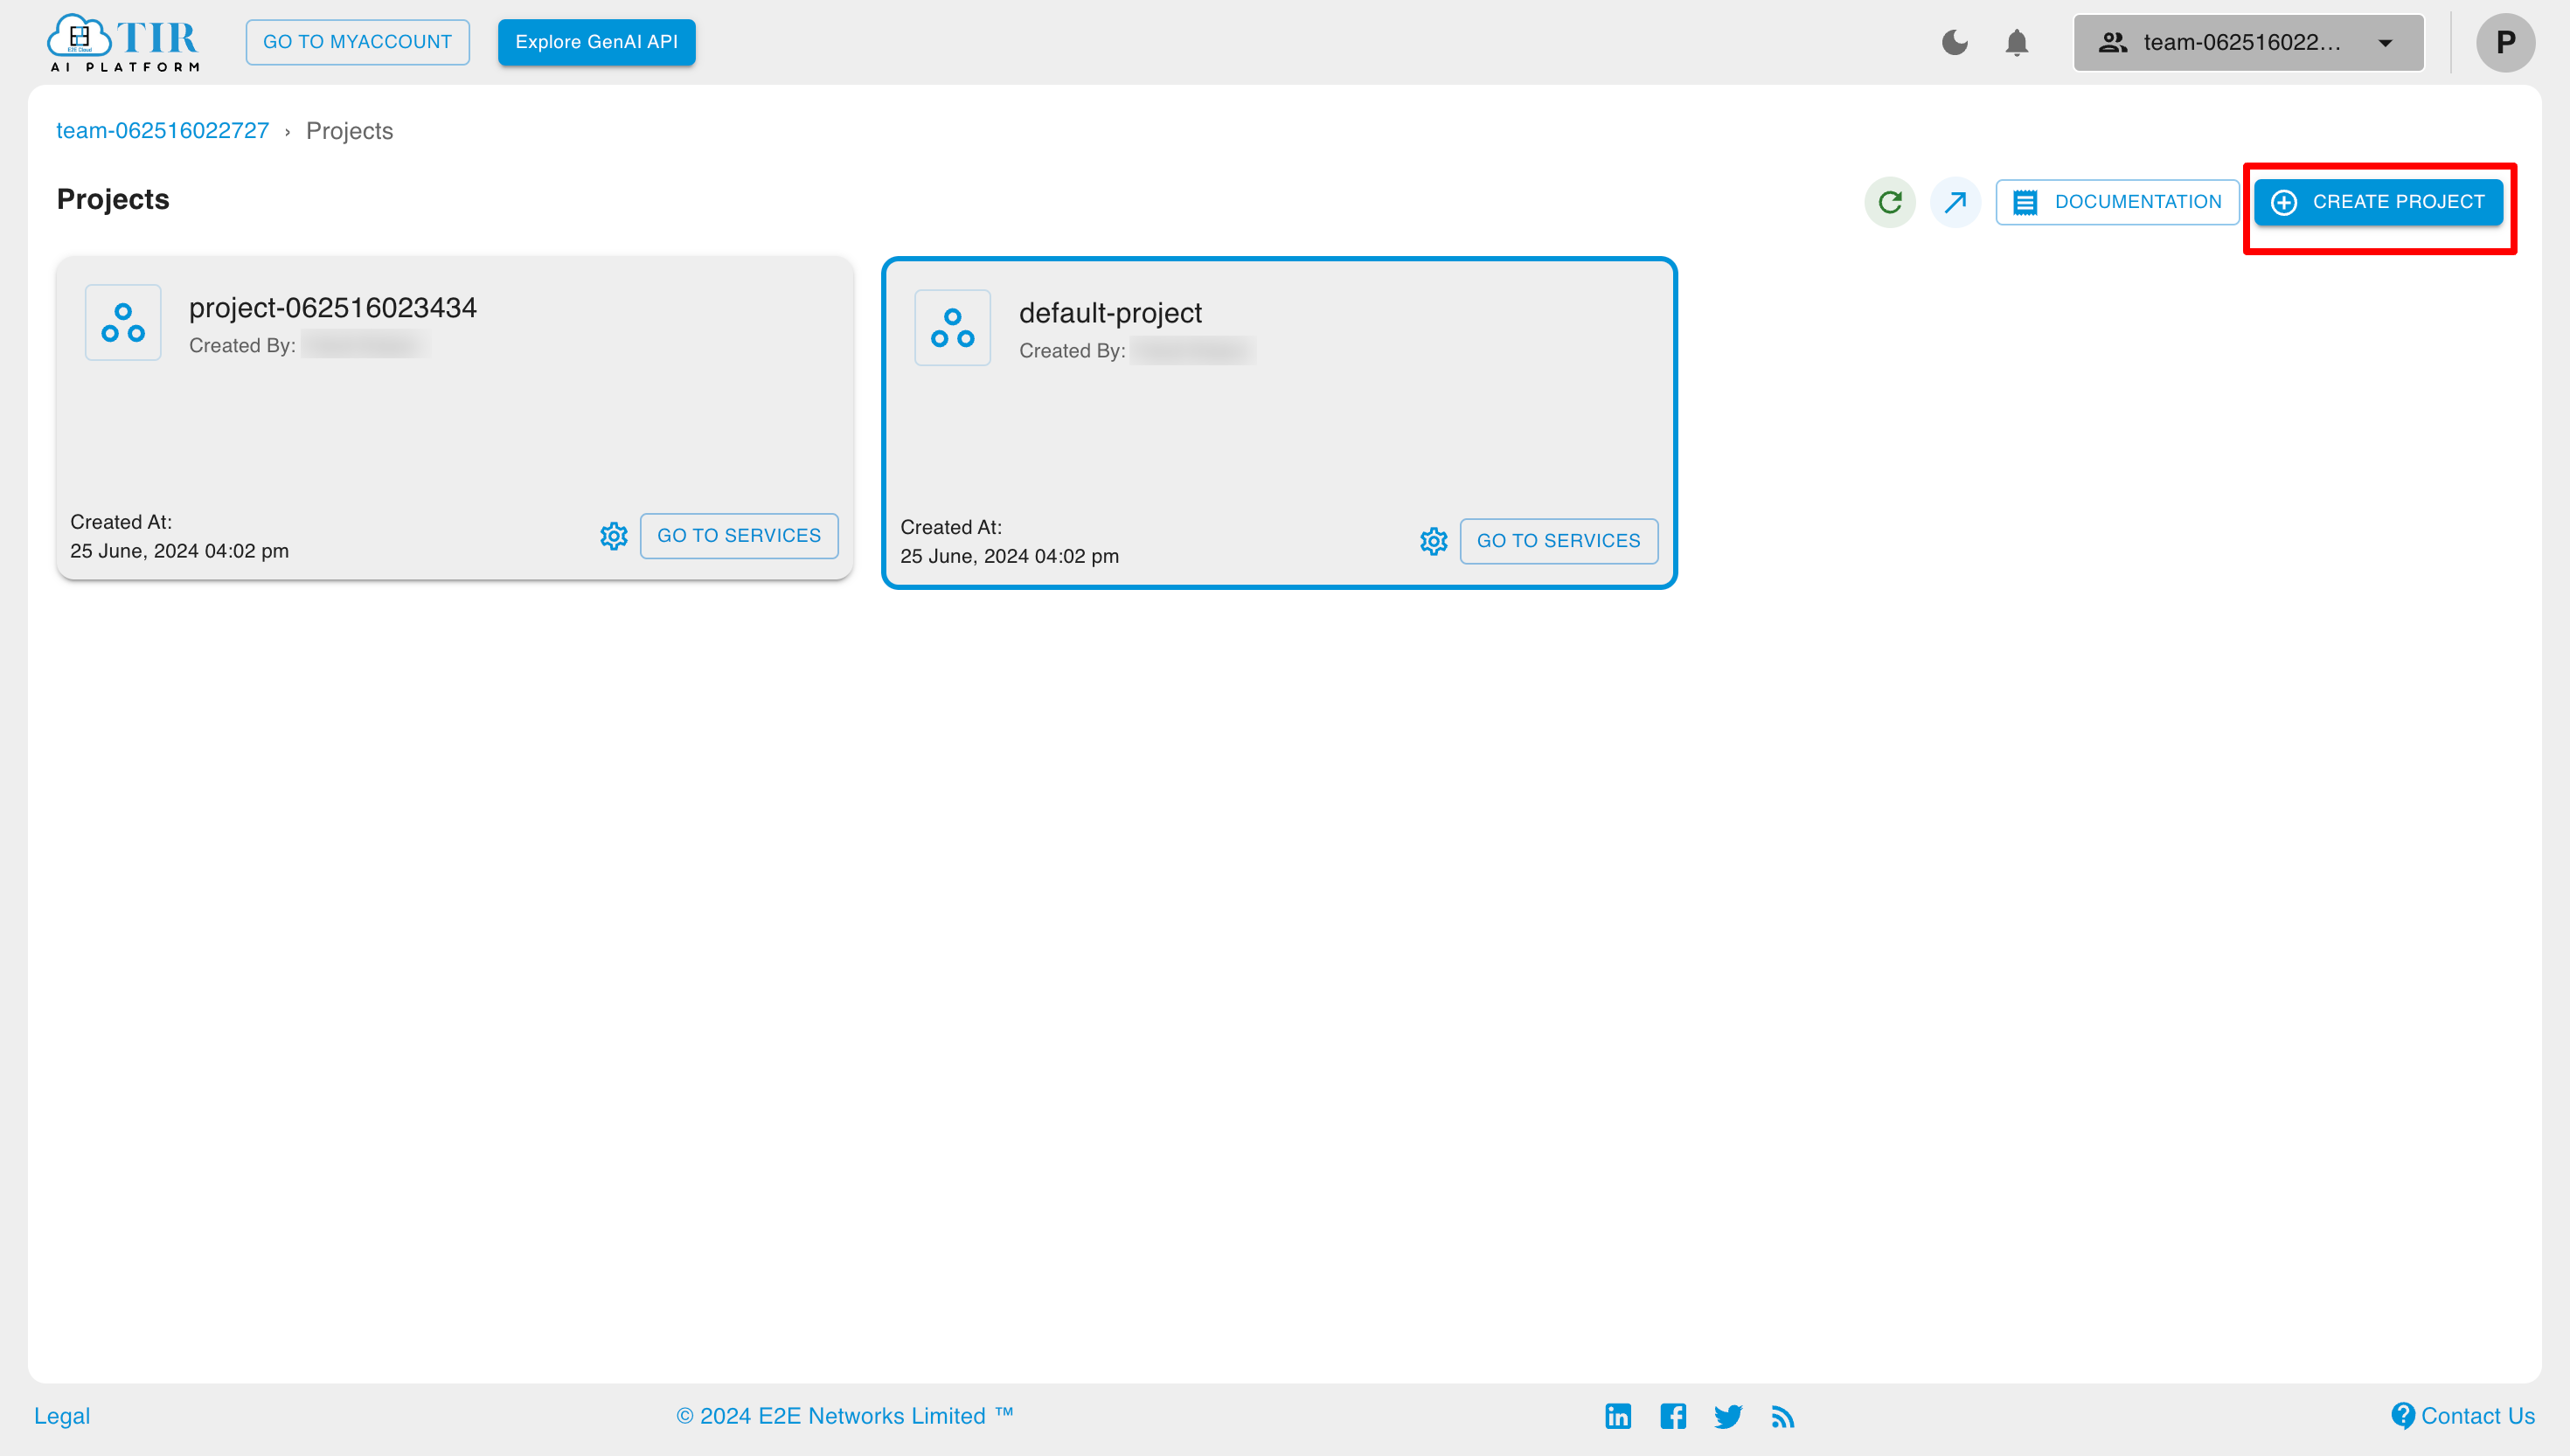Go to services for project-062516023434
The width and height of the screenshot is (2570, 1456).
(x=738, y=536)
